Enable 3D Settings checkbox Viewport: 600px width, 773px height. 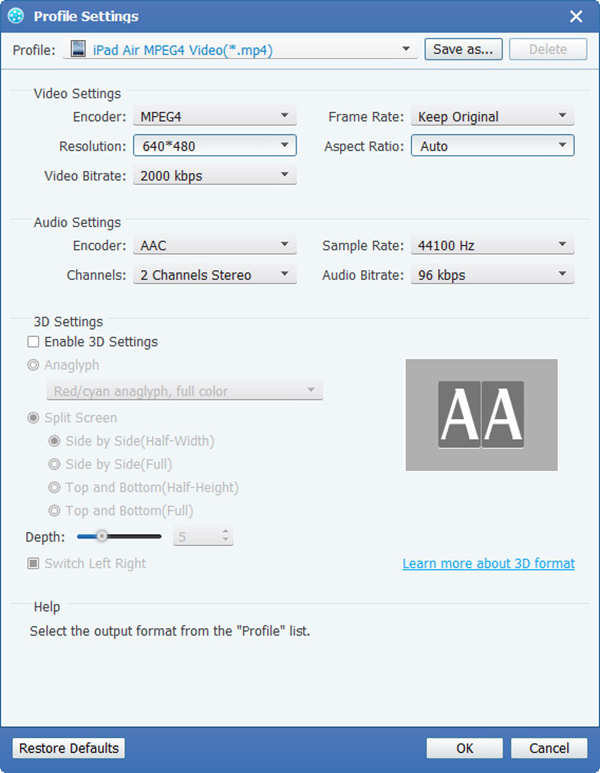pyautogui.click(x=34, y=342)
